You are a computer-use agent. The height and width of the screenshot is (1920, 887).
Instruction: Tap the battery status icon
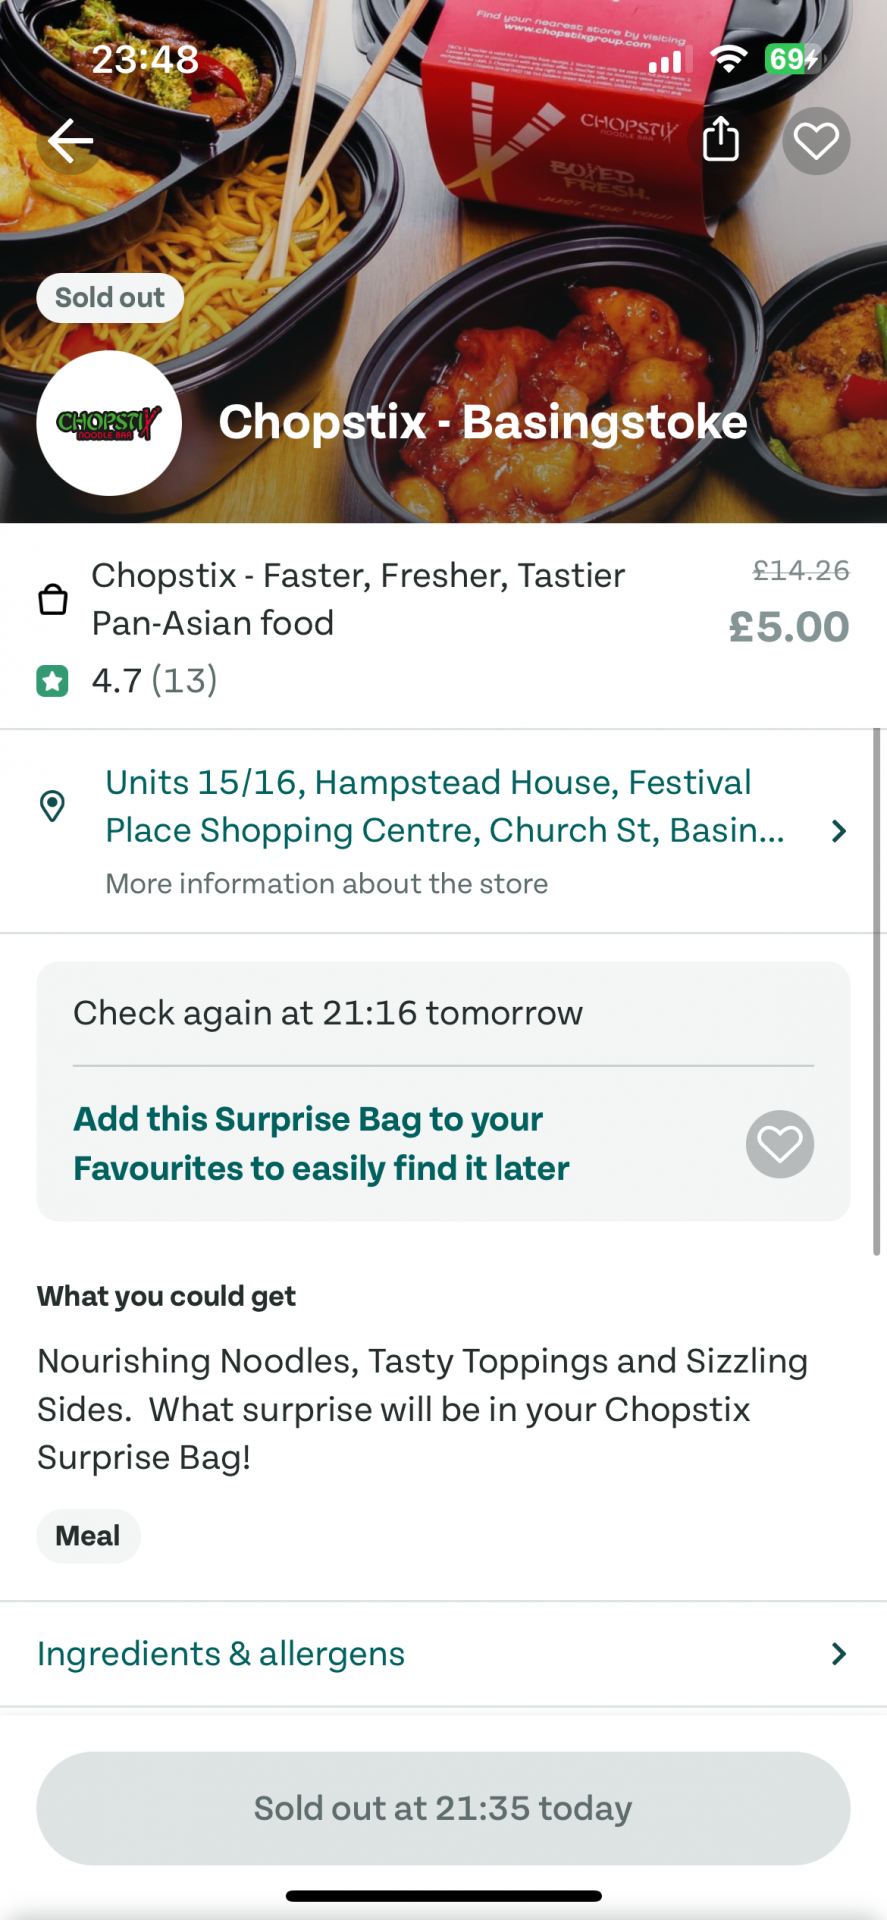790,59
